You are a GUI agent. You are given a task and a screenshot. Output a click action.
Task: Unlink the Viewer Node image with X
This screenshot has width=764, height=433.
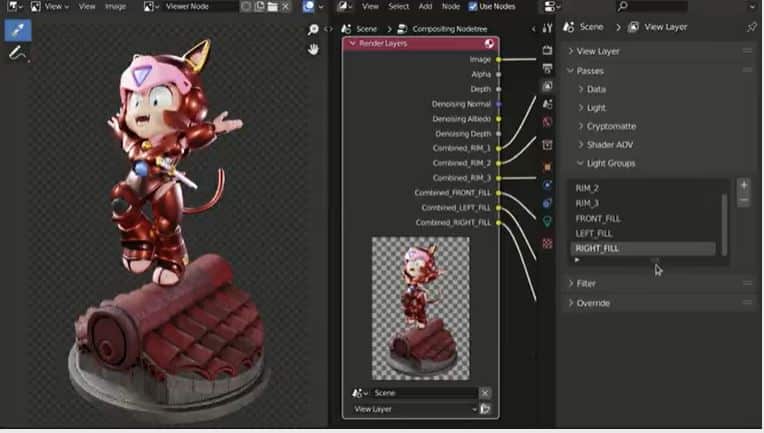point(285,6)
